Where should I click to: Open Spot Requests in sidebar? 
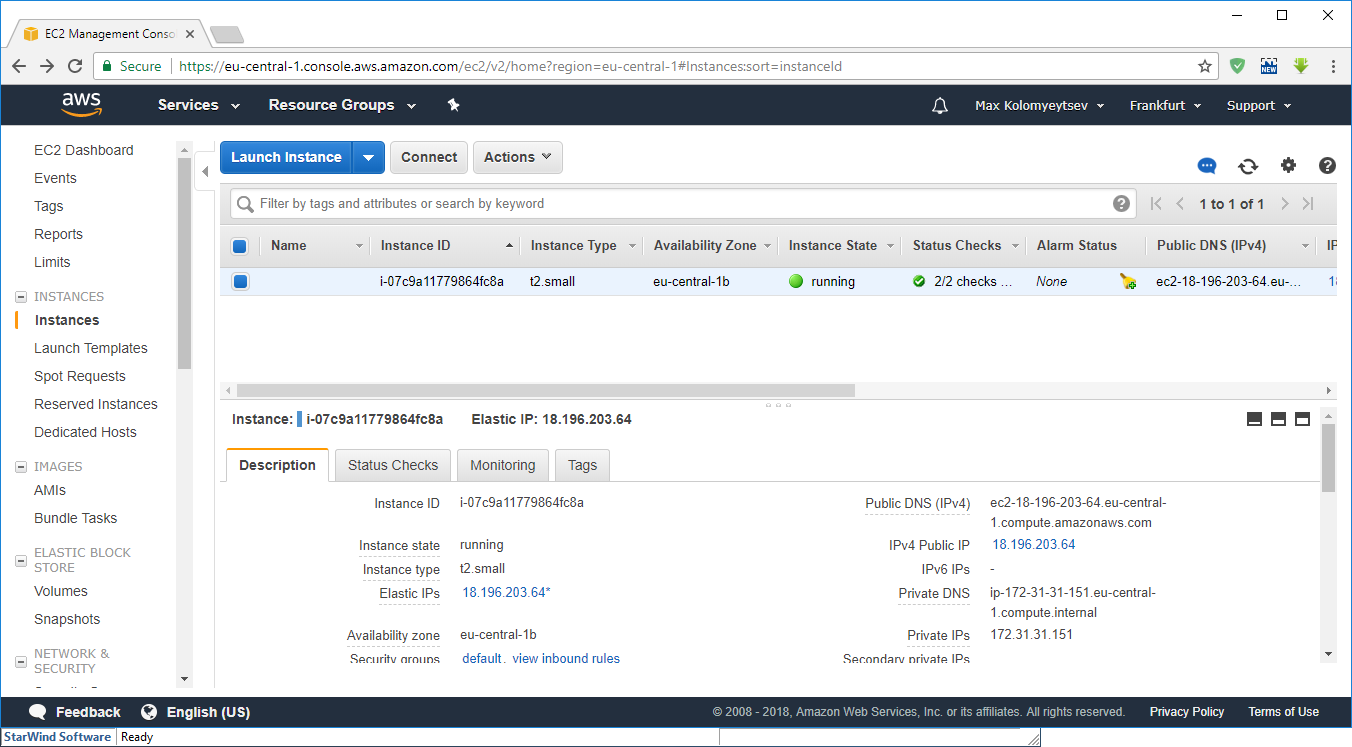click(80, 376)
